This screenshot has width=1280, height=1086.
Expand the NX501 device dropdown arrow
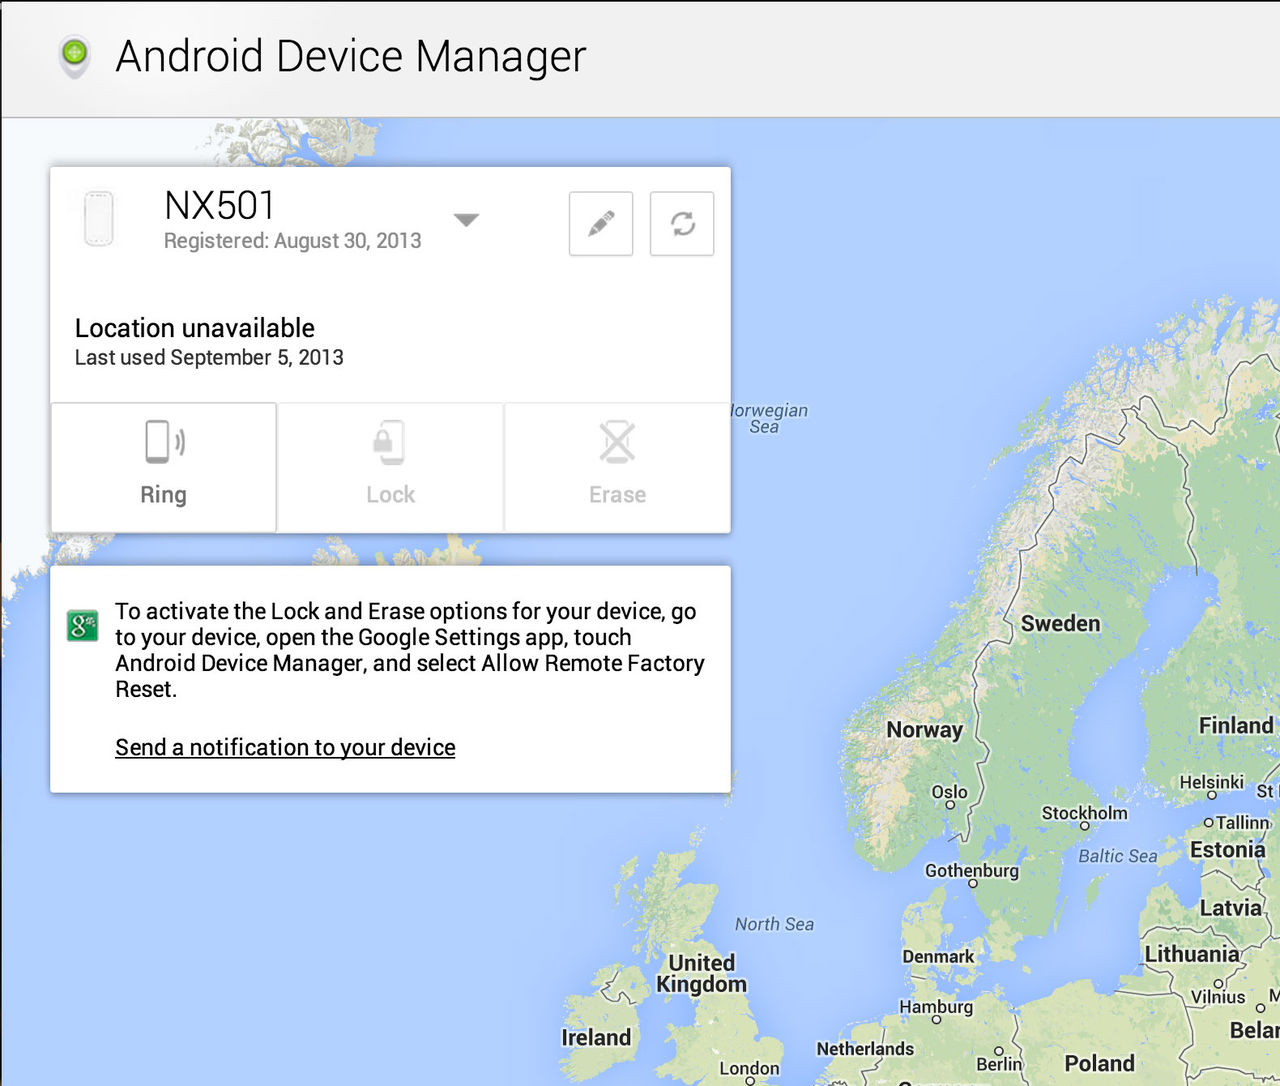point(466,220)
